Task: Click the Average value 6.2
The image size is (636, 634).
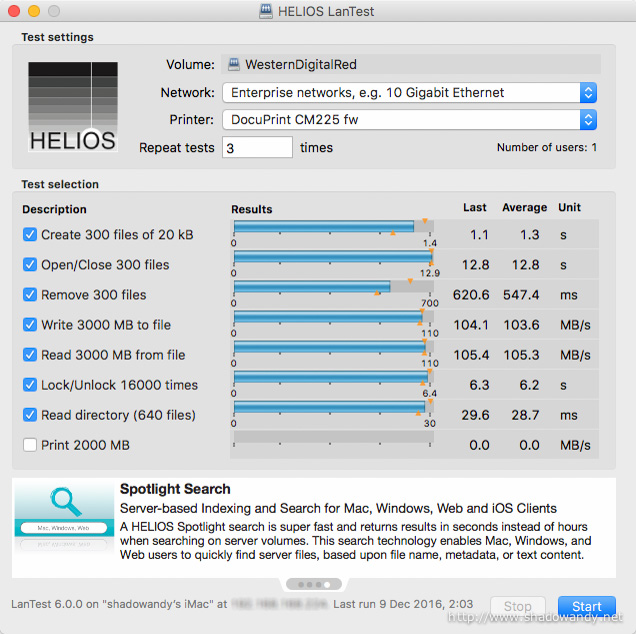Action: [529, 385]
